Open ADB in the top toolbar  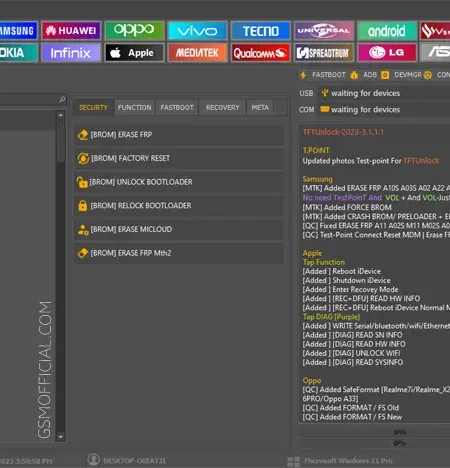pyautogui.click(x=370, y=75)
